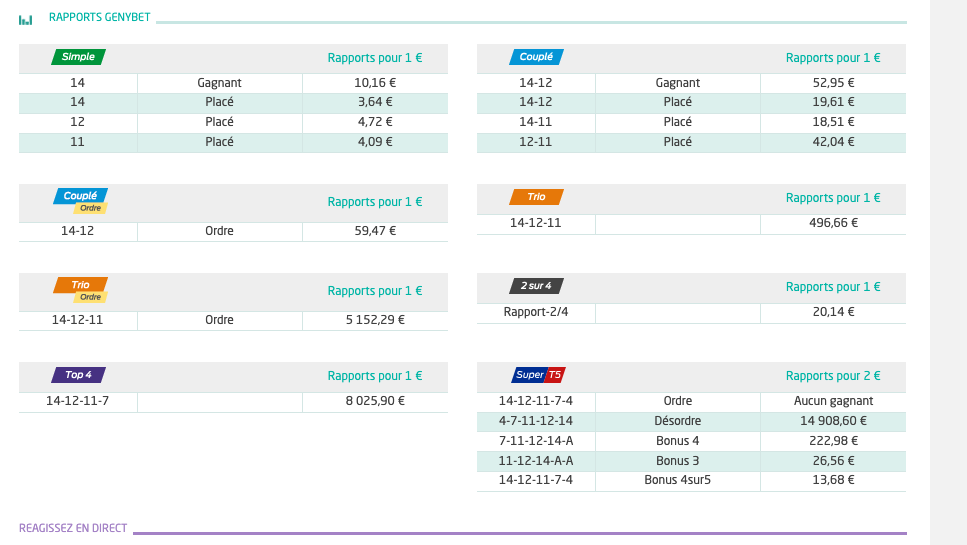This screenshot has height=545, width=967.
Task: Click the RAPPORTS GENYBET heading
Action: [x=99, y=17]
